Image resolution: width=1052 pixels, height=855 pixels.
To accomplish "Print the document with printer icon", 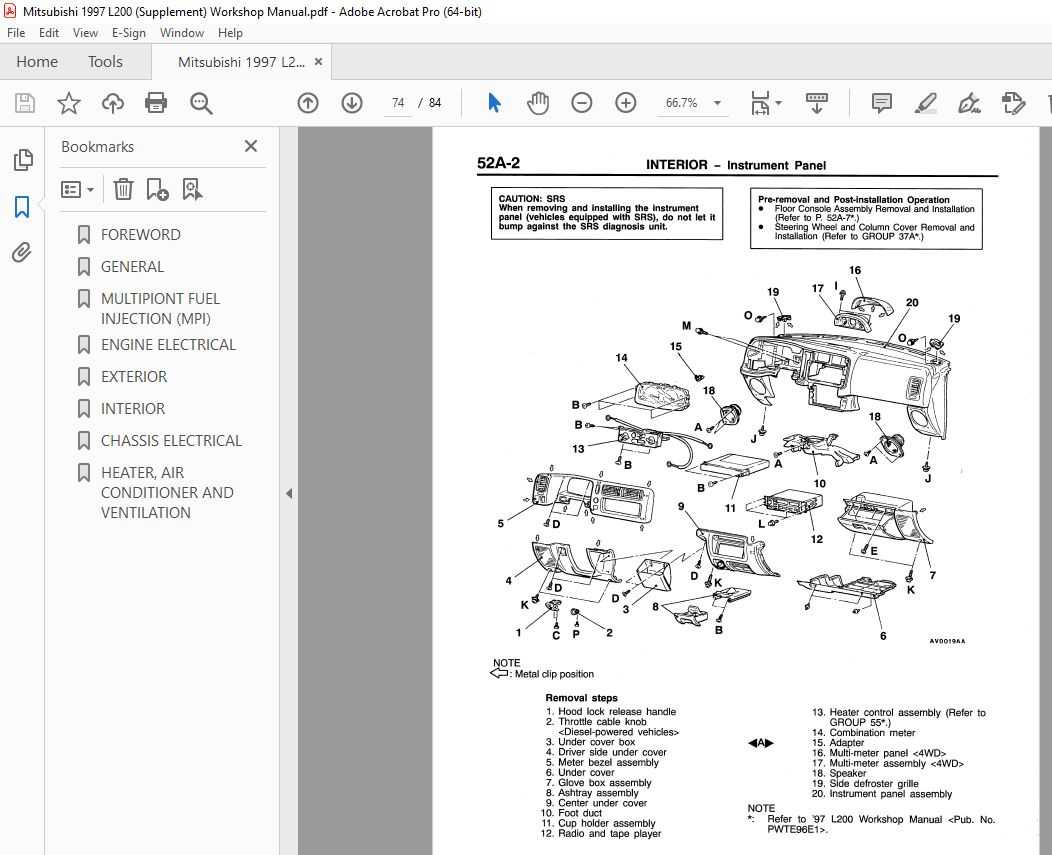I will coord(156,103).
